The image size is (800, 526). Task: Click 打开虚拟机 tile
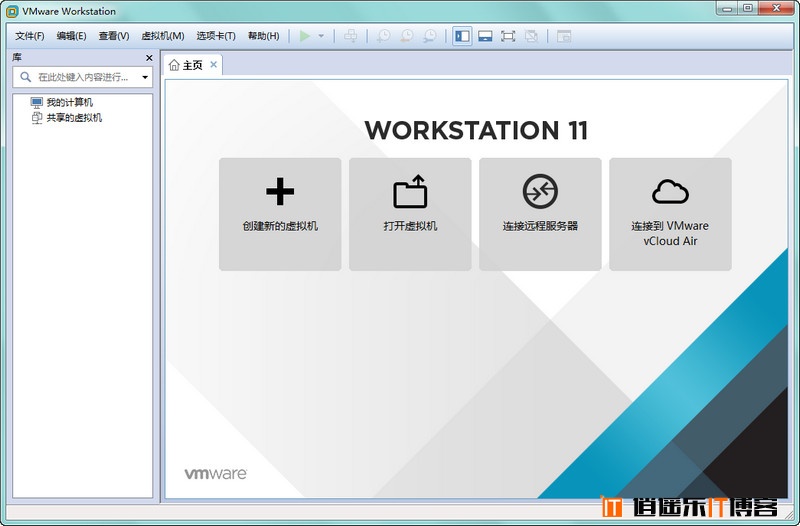pyautogui.click(x=410, y=214)
